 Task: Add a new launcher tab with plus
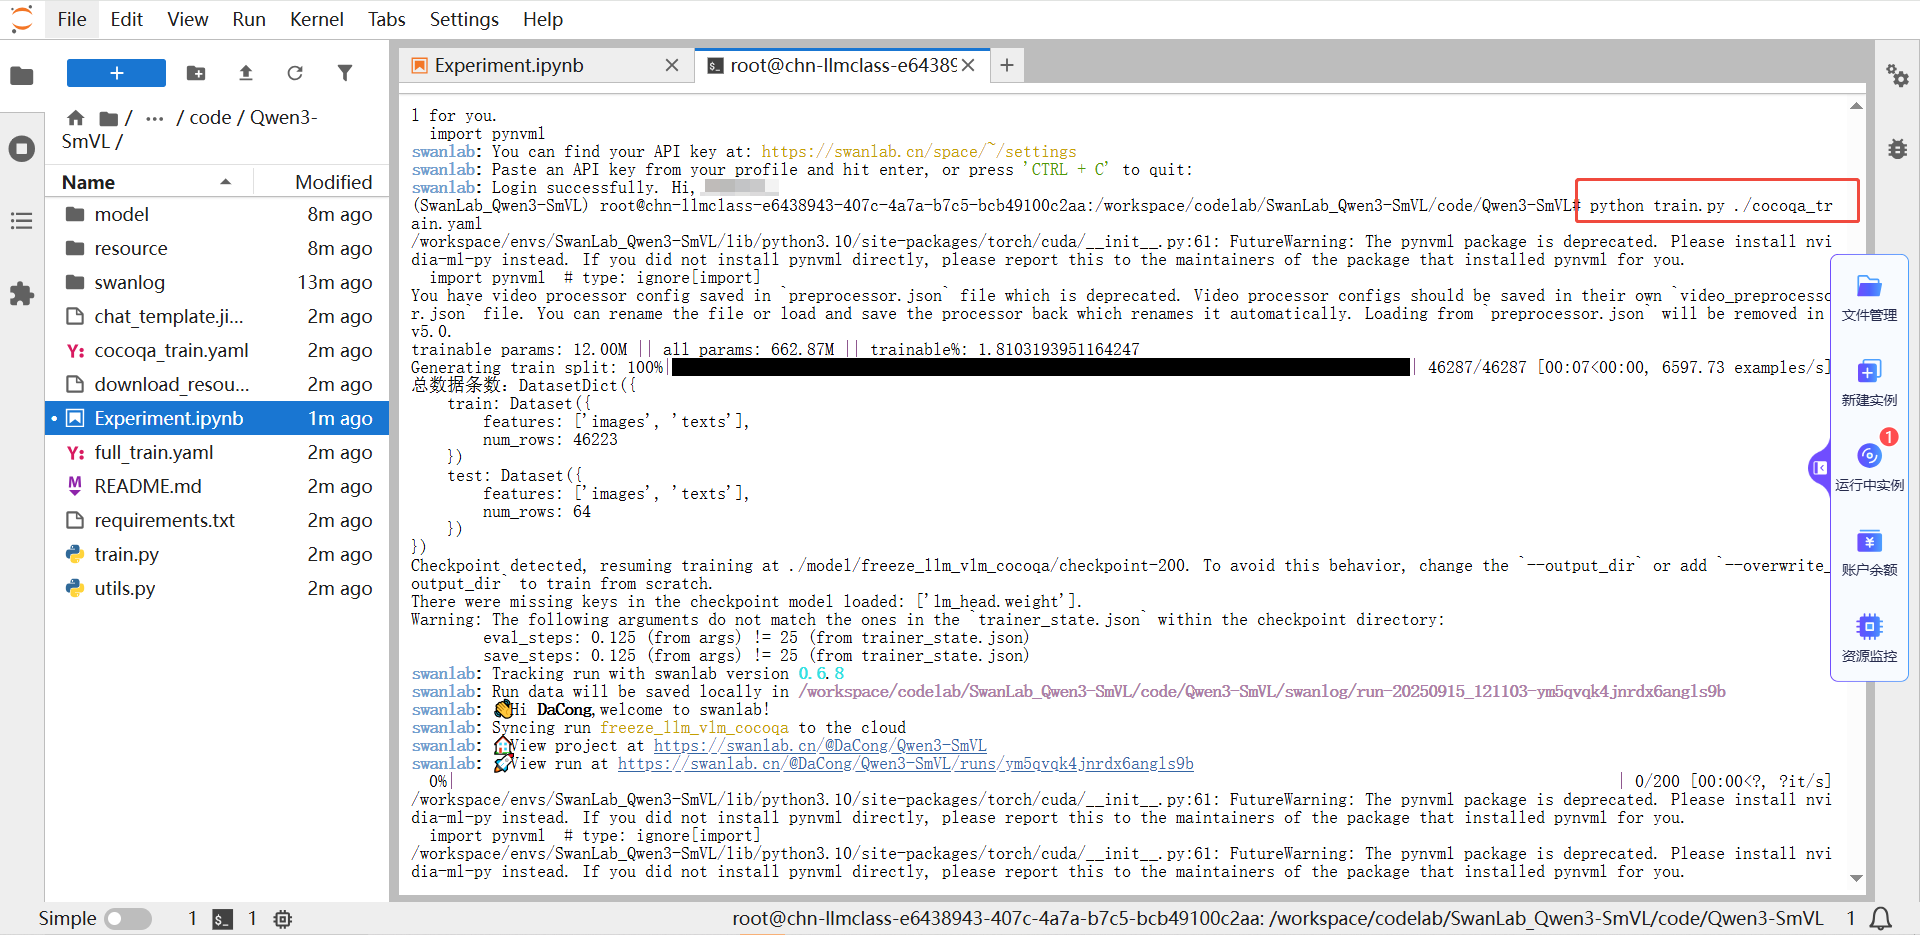point(1007,65)
